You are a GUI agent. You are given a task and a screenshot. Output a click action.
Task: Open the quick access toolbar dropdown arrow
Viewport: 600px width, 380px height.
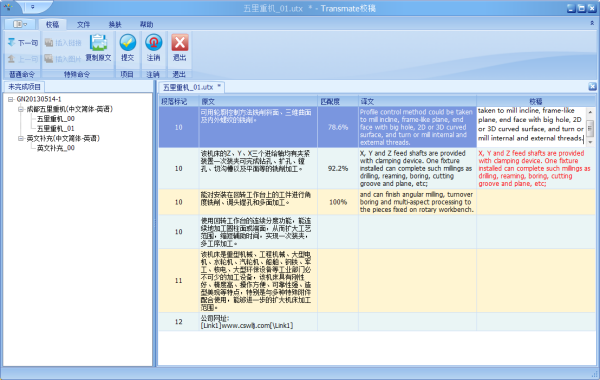point(33,7)
